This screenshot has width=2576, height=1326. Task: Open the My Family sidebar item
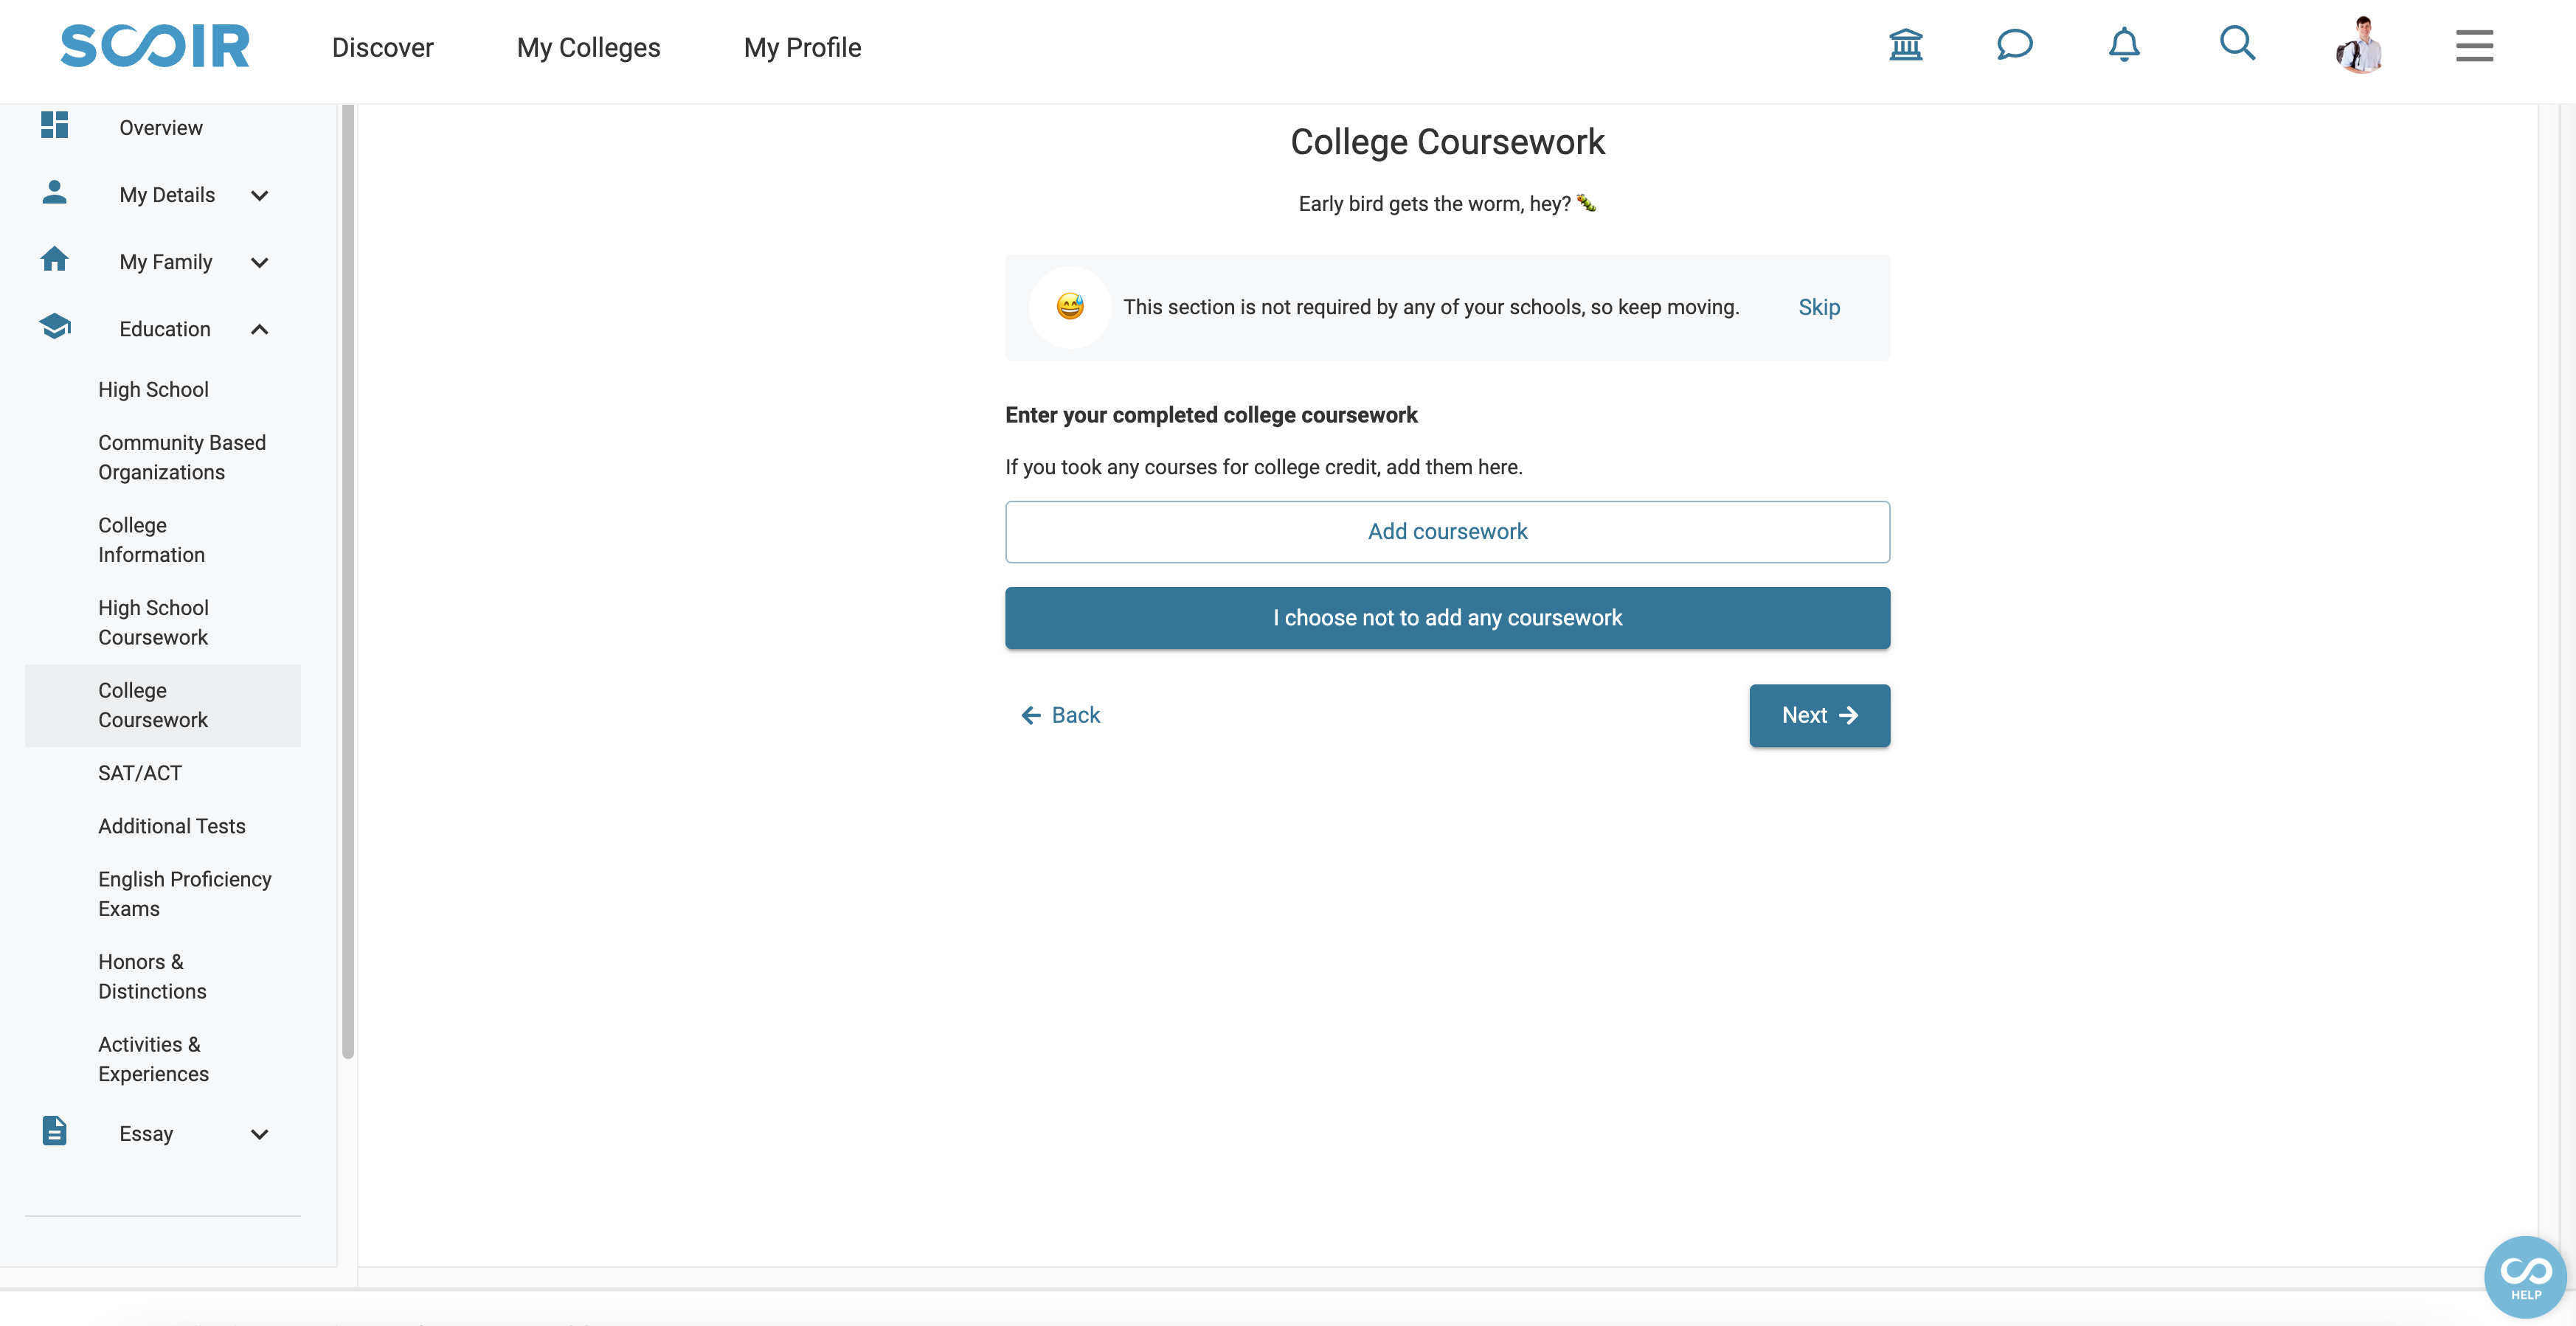[x=166, y=262]
